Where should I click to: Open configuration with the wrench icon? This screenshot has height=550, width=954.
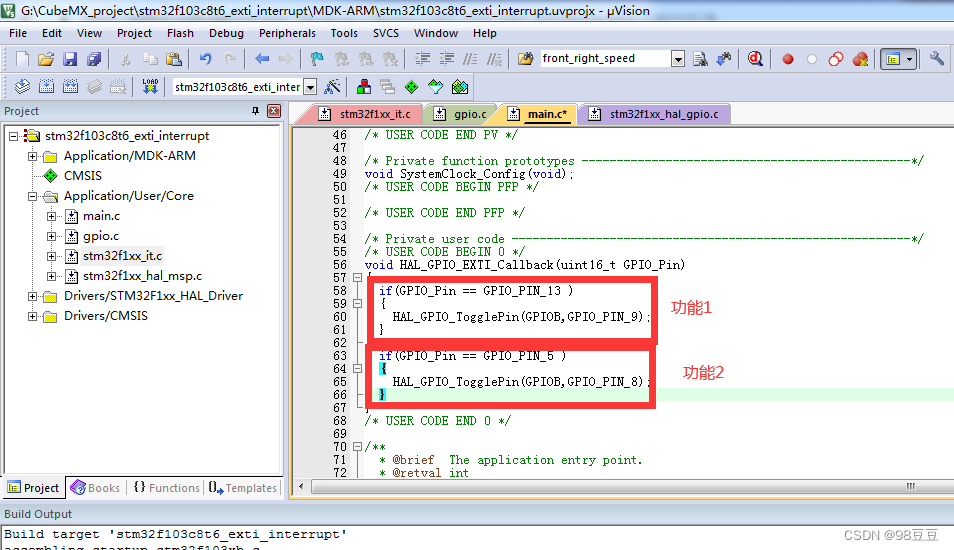click(936, 59)
